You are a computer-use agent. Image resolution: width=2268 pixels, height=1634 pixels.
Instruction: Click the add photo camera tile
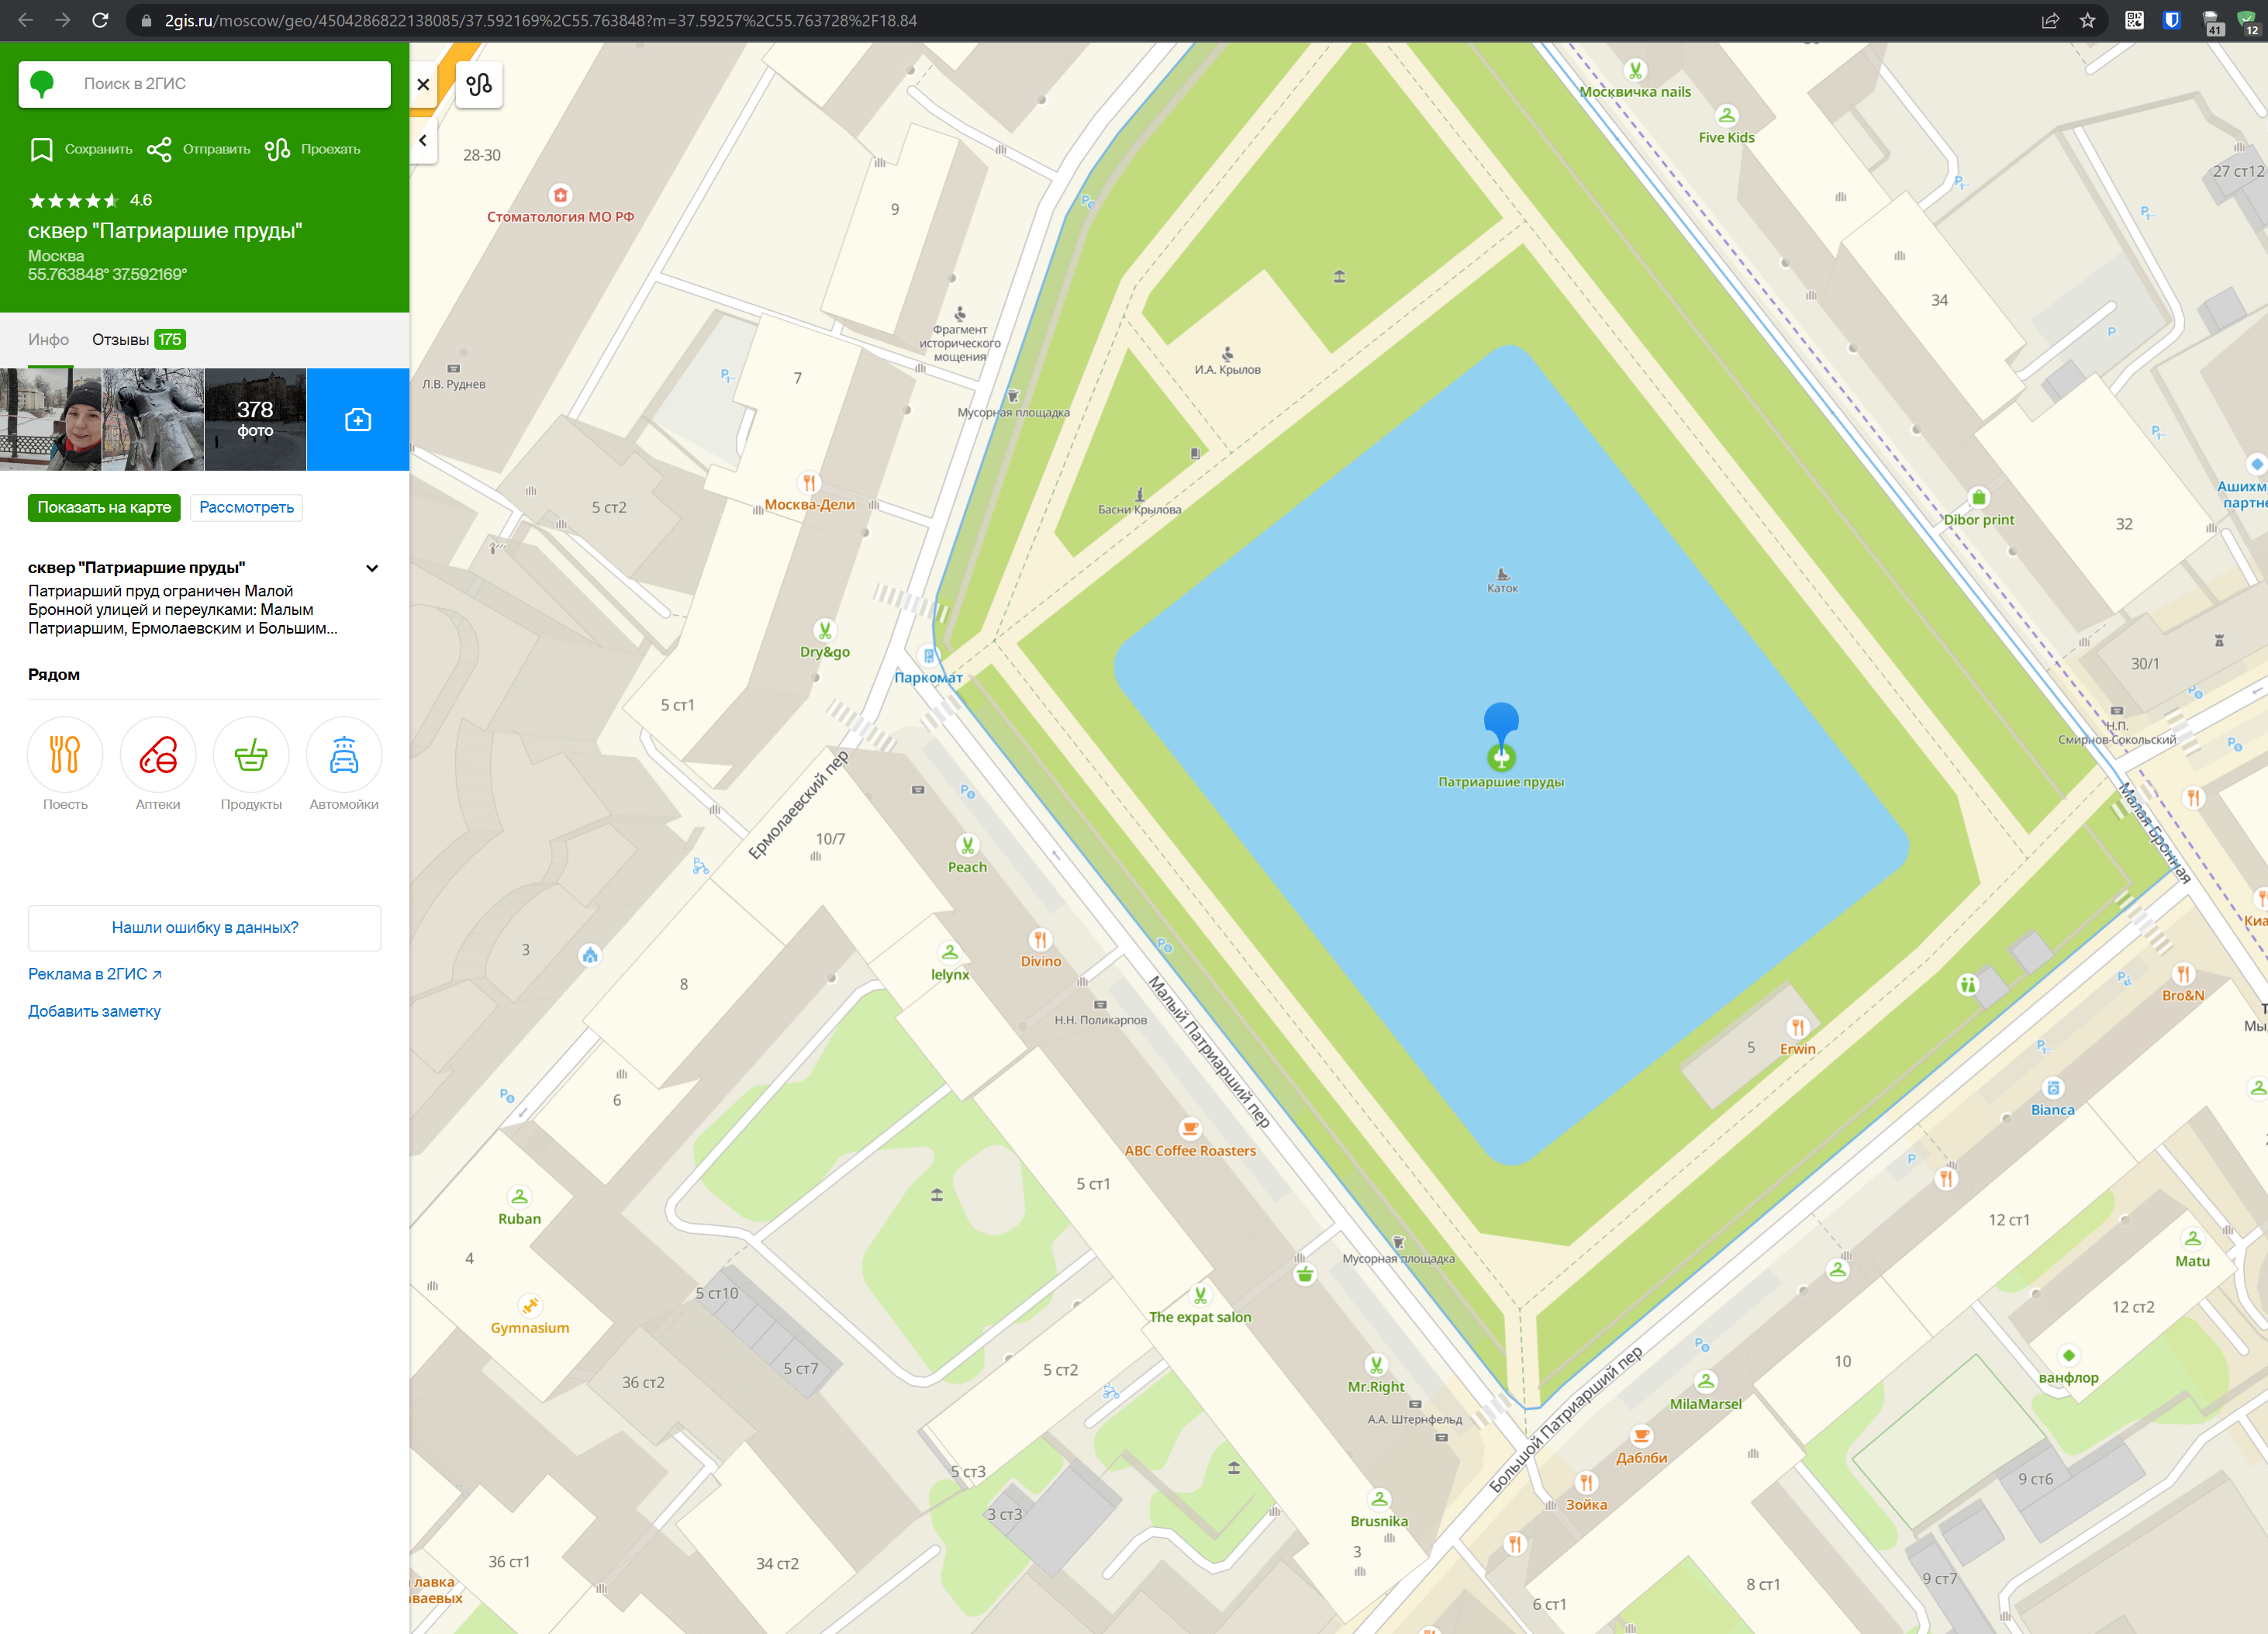click(x=358, y=420)
